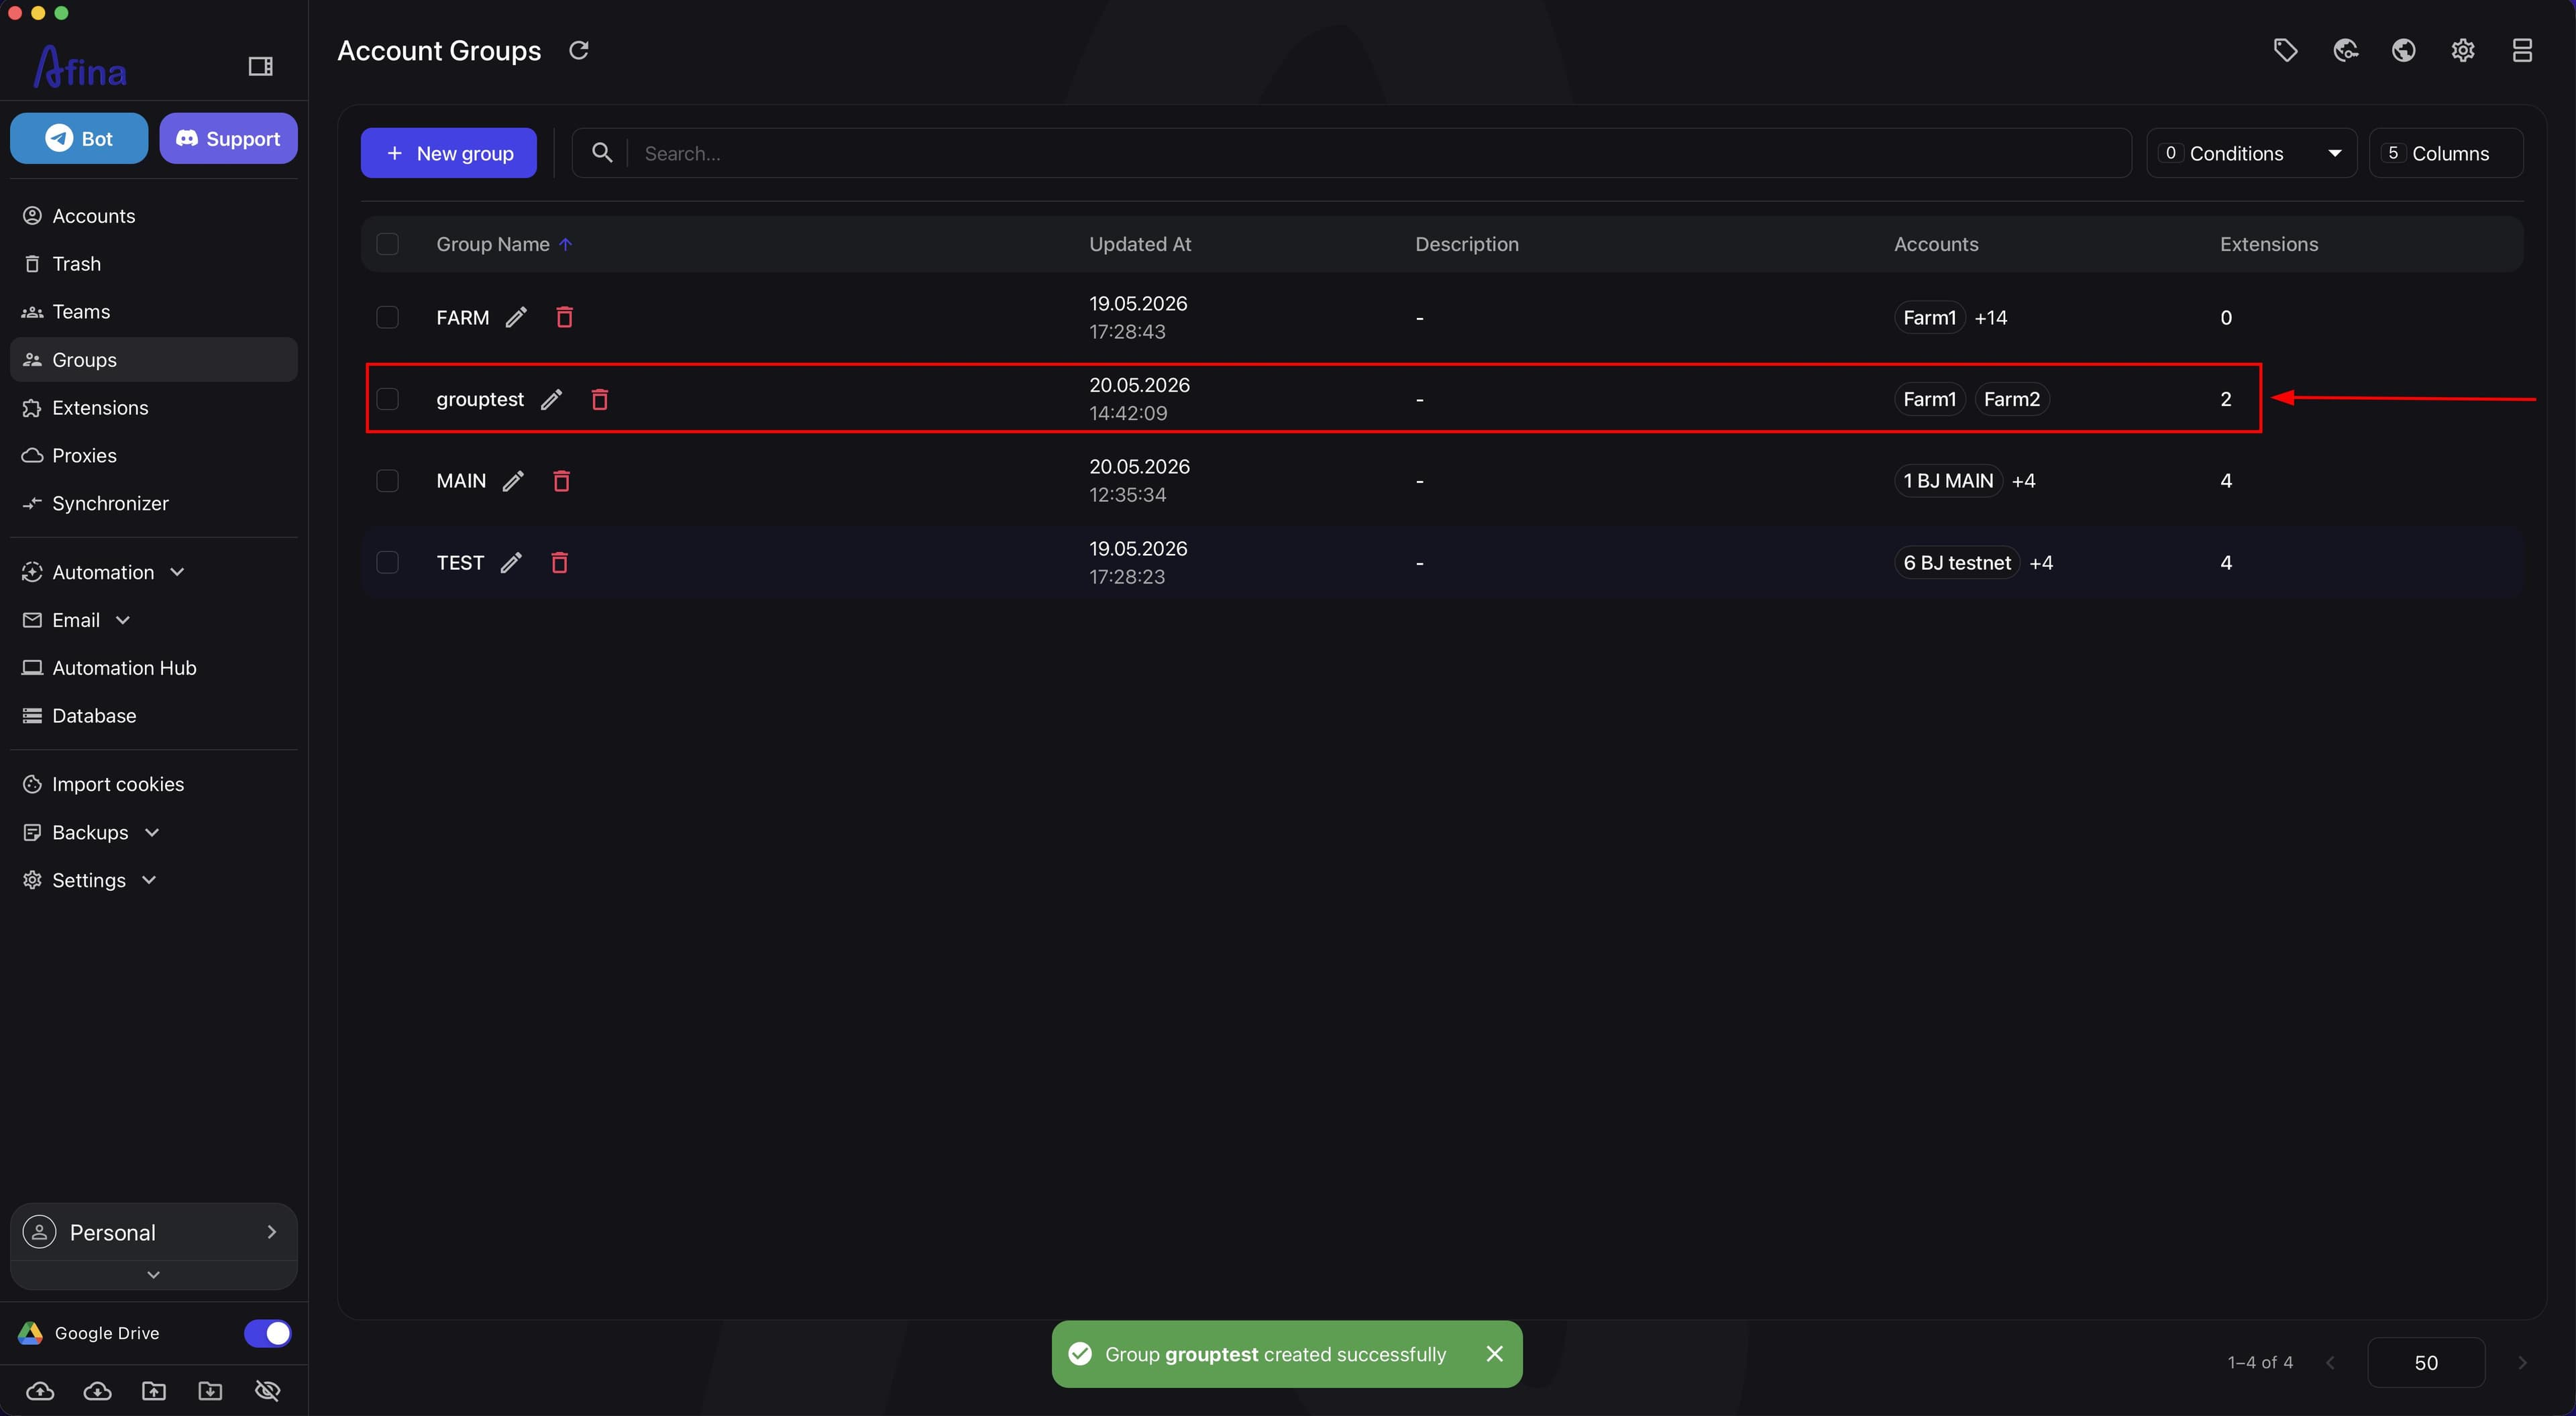The height and width of the screenshot is (1416, 2576).
Task: Open the Personal profile selector
Action: [x=153, y=1232]
